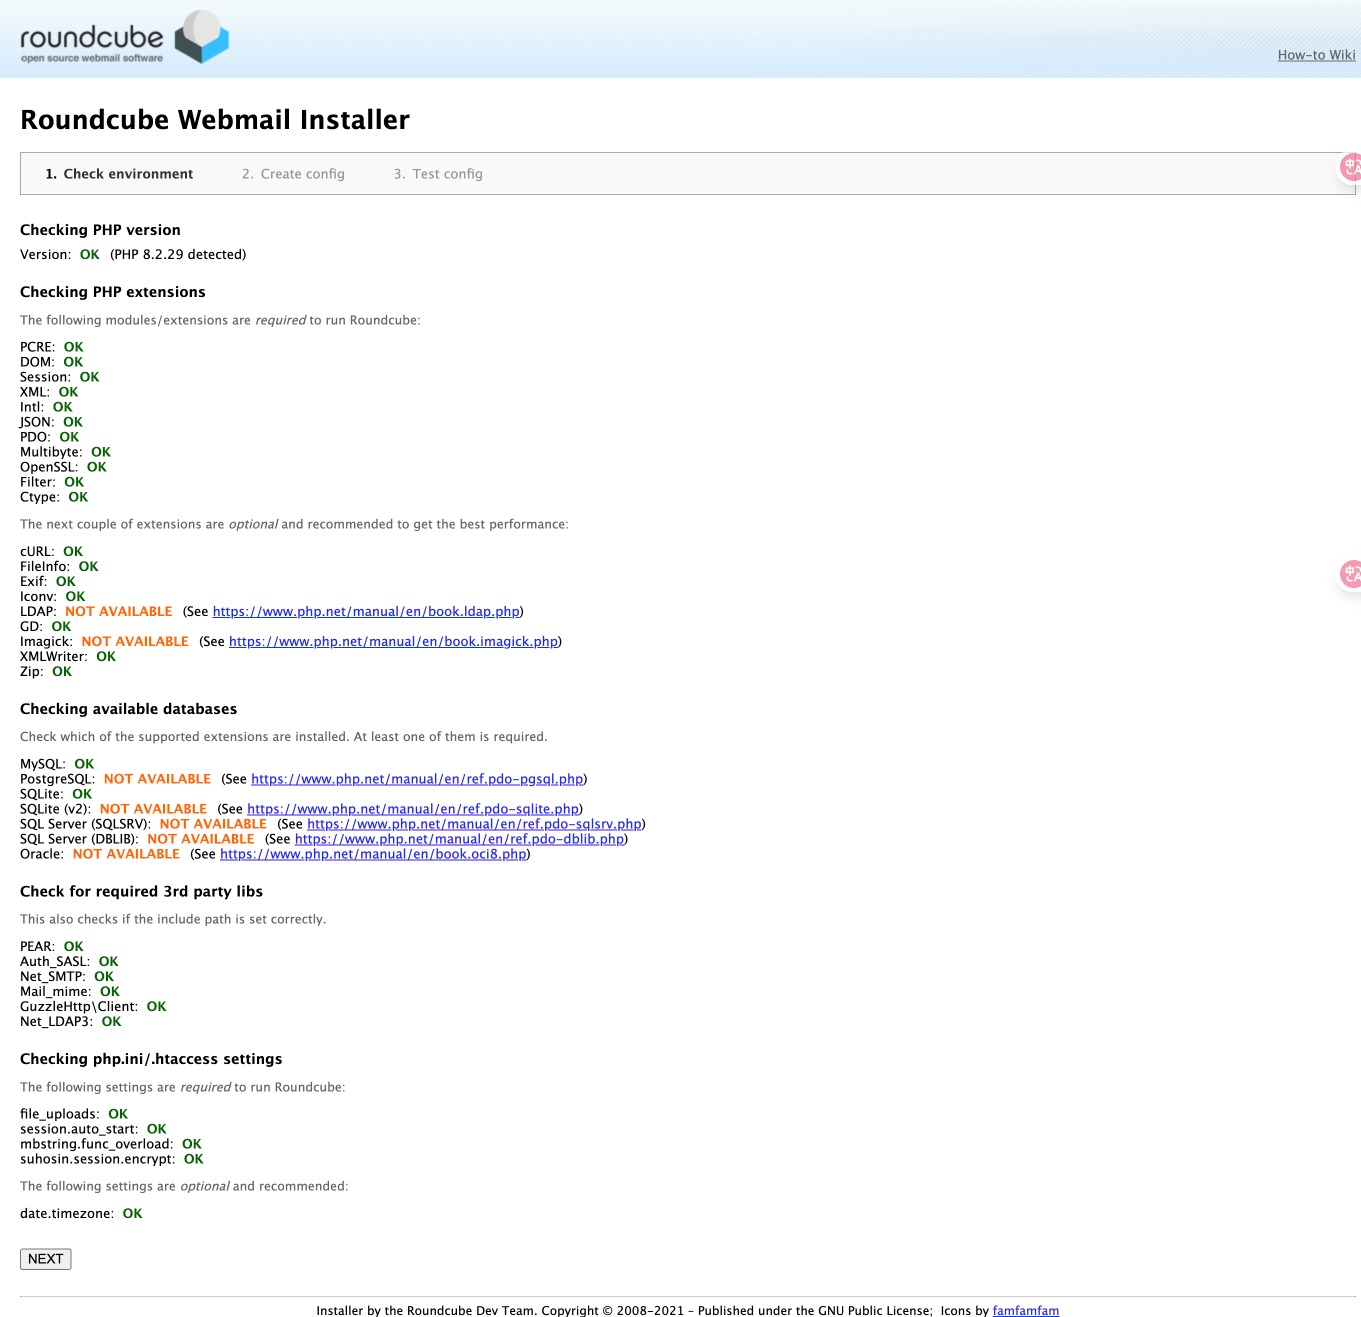Click the Roundcube Webmail Installer heading
Image resolution: width=1361 pixels, height=1317 pixels.
click(x=215, y=120)
